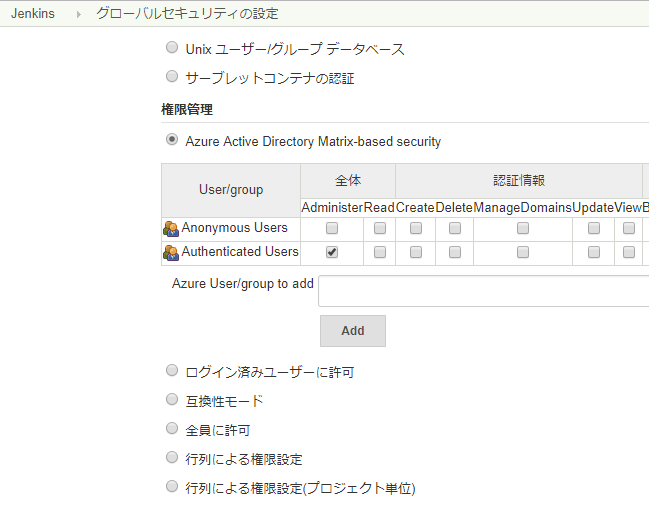Check Create for Anonymous Users
The height and width of the screenshot is (509, 649).
point(416,228)
